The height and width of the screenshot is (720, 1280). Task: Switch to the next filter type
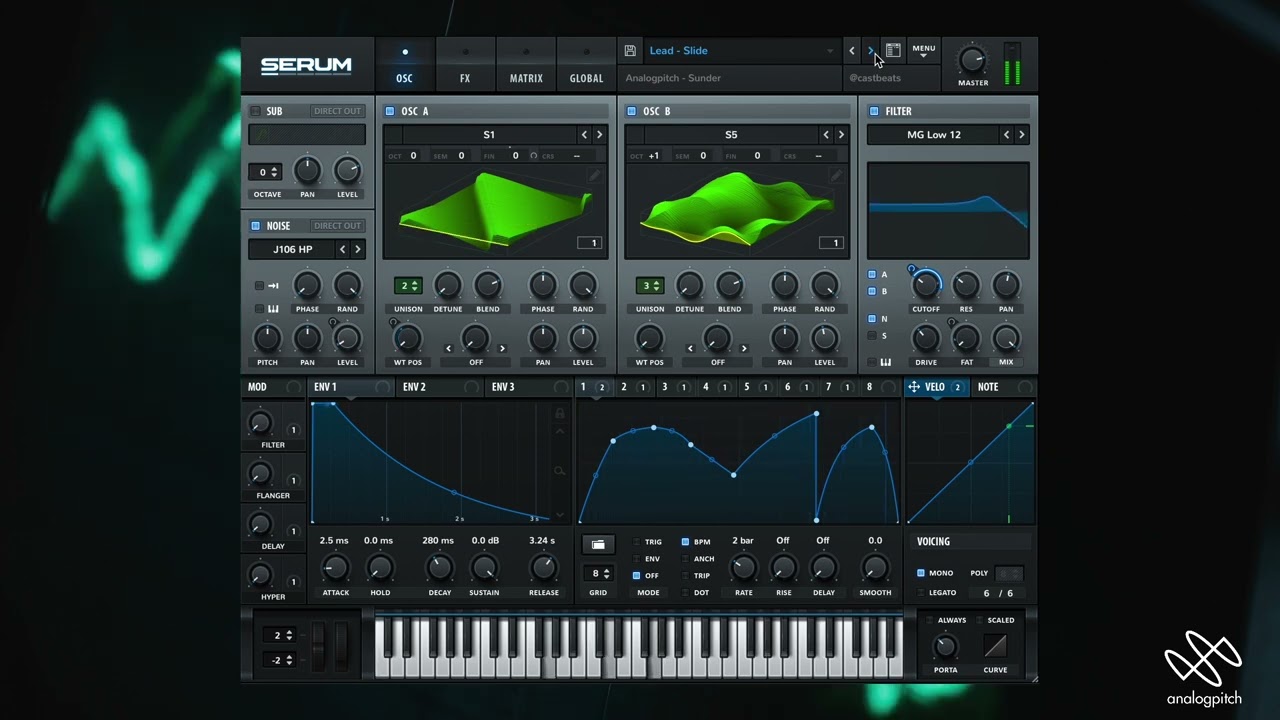click(x=1022, y=135)
